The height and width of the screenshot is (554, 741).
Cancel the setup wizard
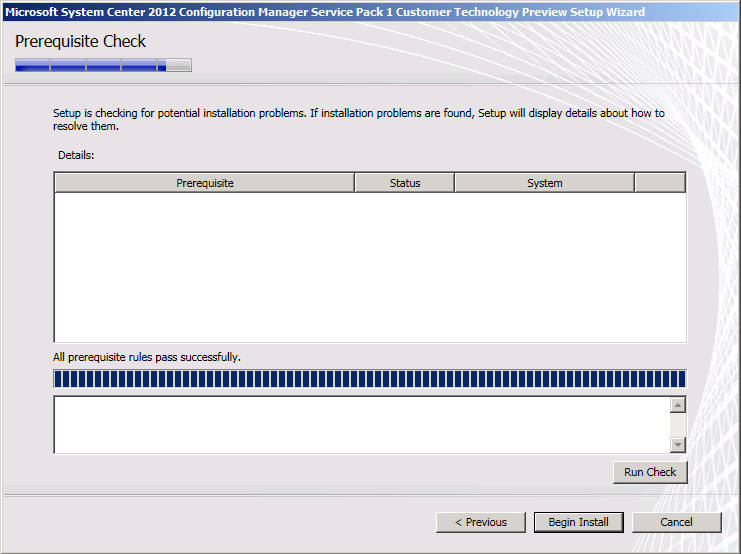676,522
